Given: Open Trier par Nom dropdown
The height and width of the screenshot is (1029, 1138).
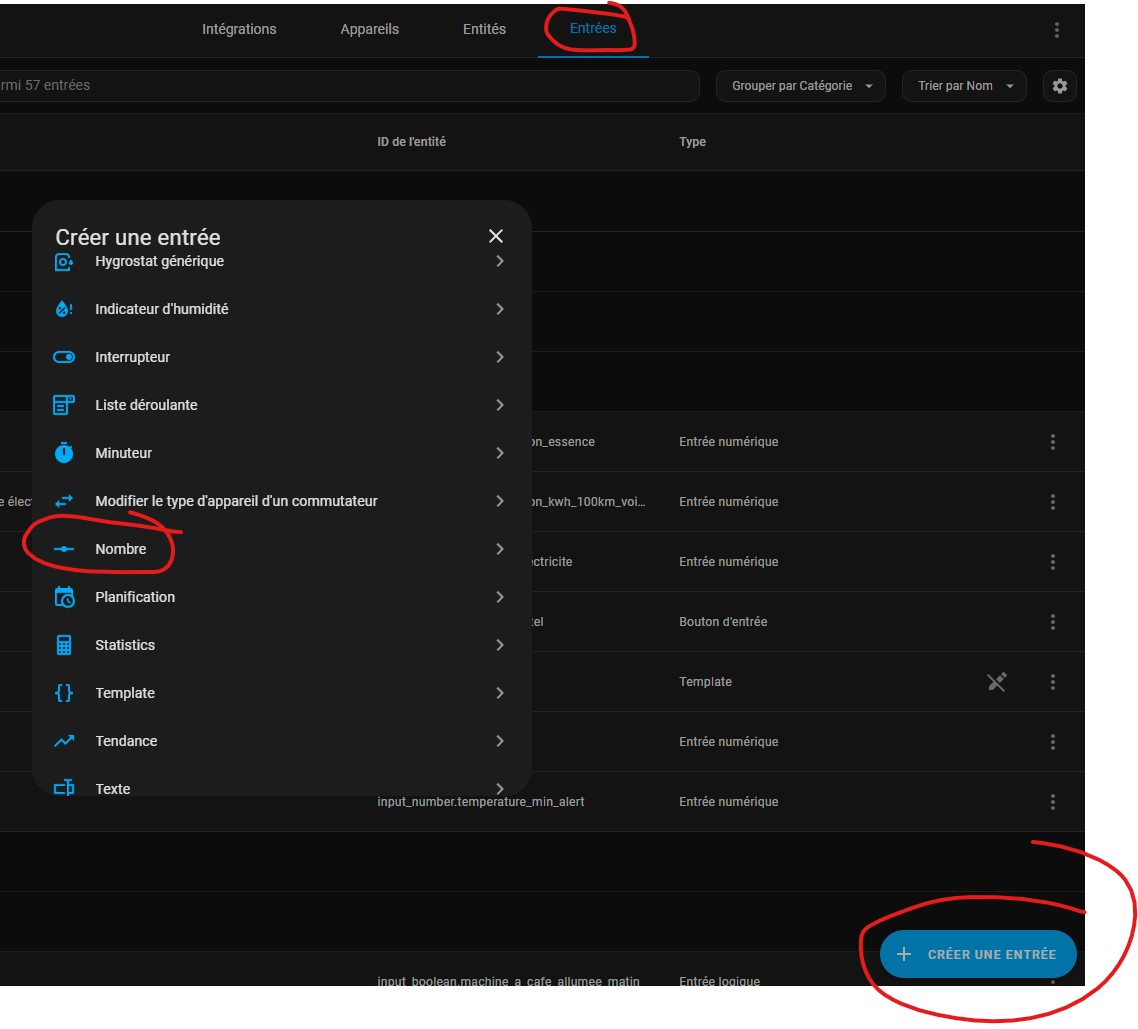Looking at the screenshot, I should [964, 86].
